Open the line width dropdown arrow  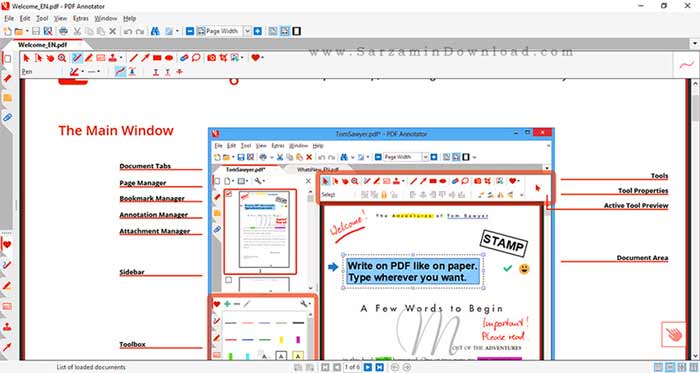(x=99, y=71)
